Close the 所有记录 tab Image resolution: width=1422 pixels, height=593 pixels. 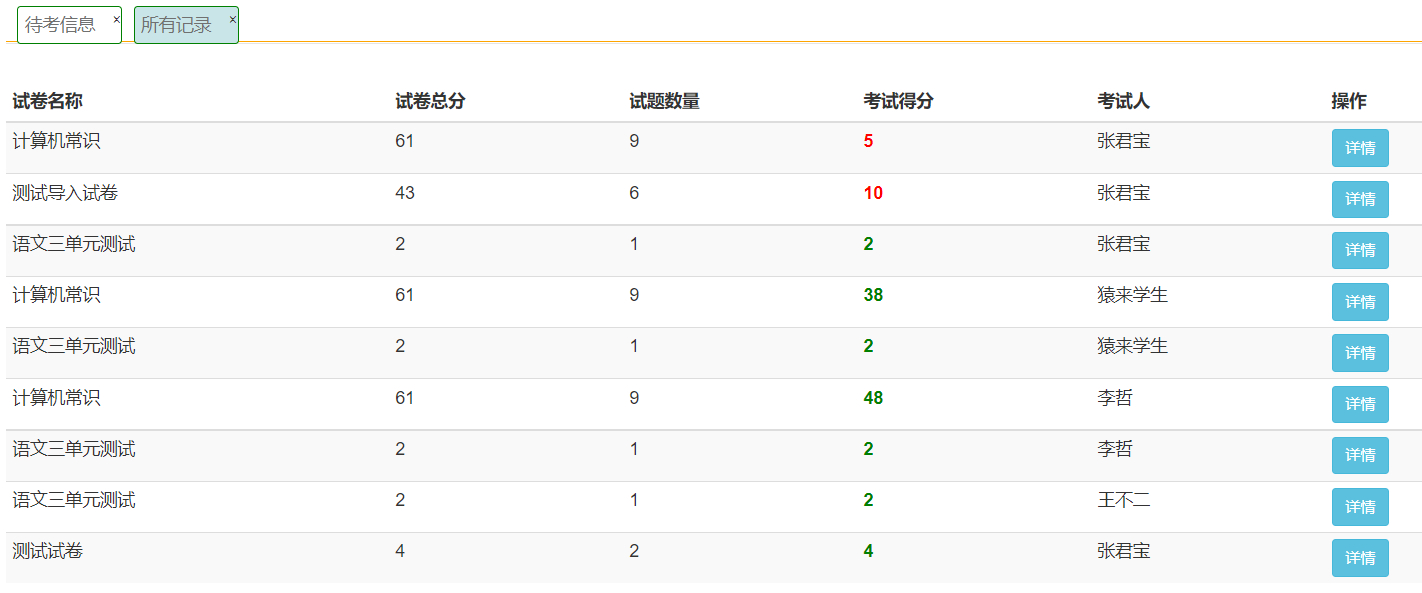[x=233, y=19]
